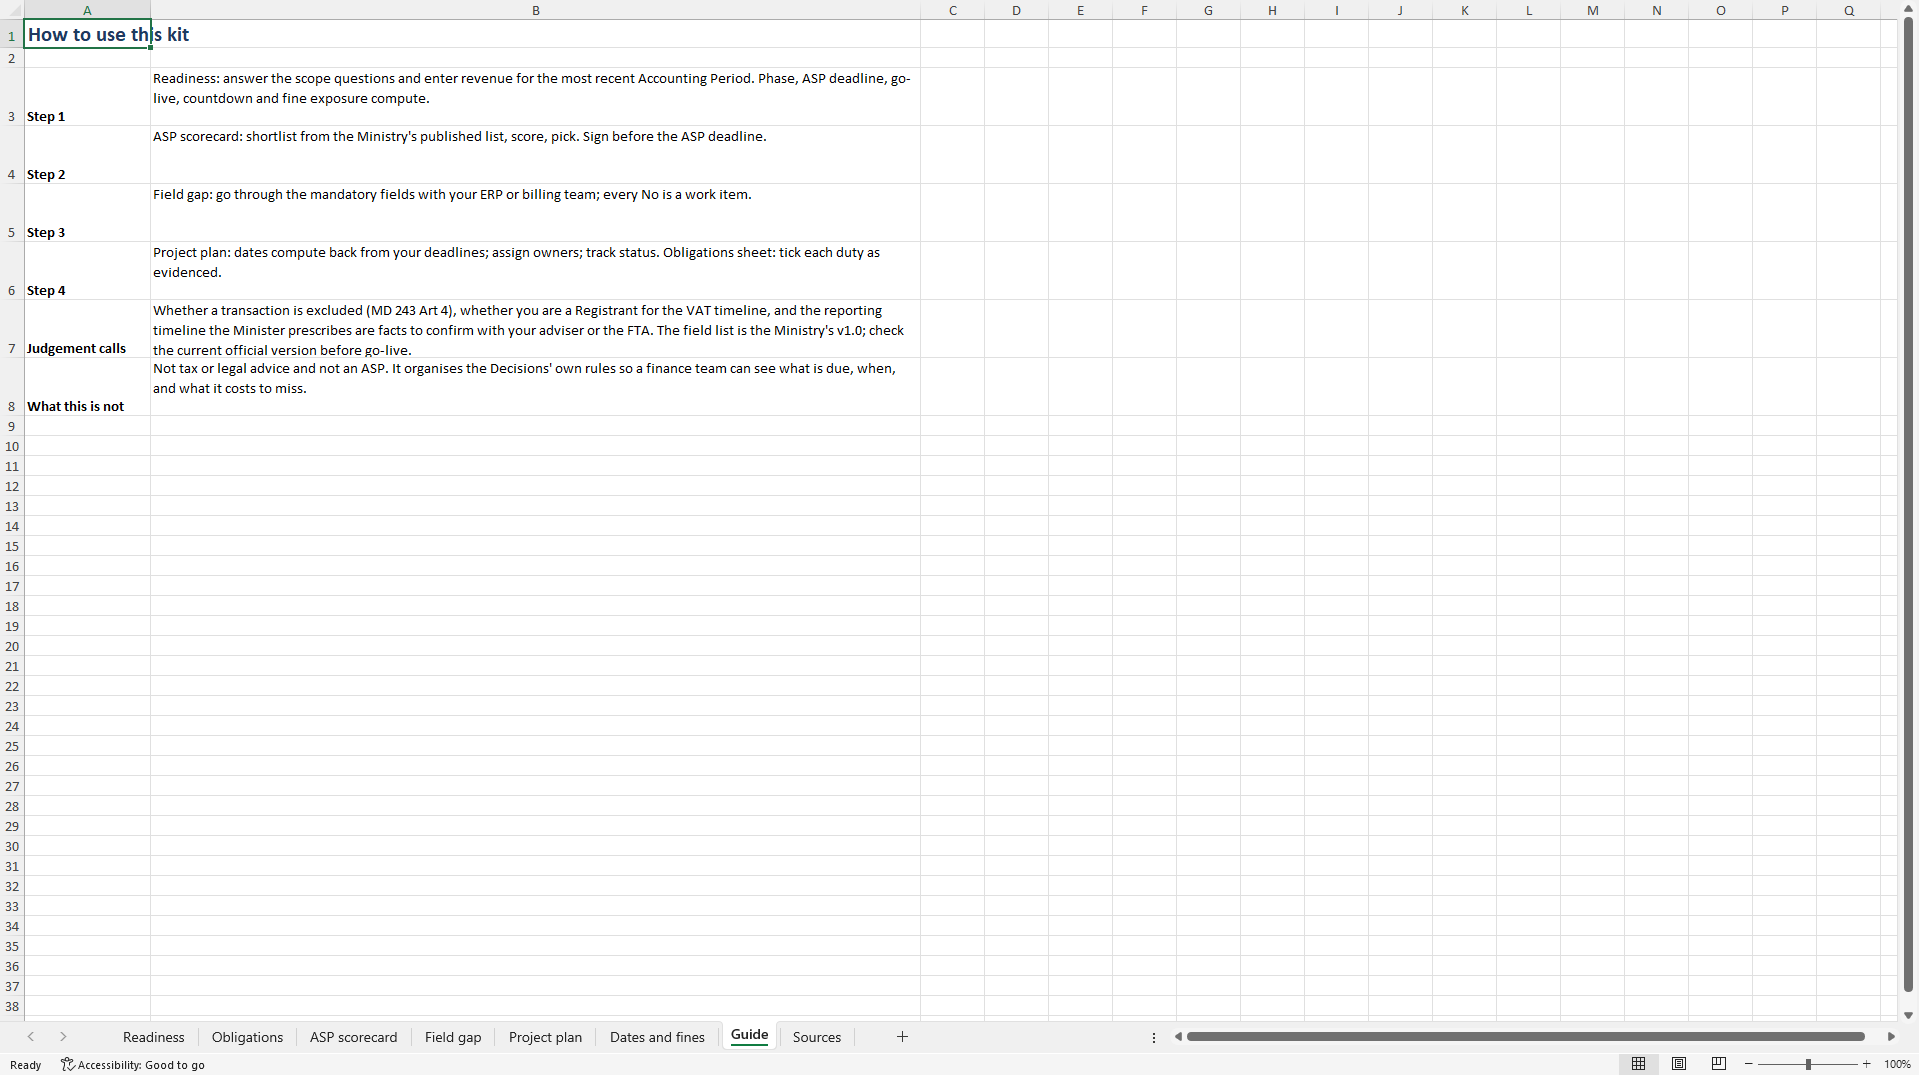The image size is (1919, 1075).
Task: Click the horizontal scroll right arrow
Action: pos(1891,1037)
